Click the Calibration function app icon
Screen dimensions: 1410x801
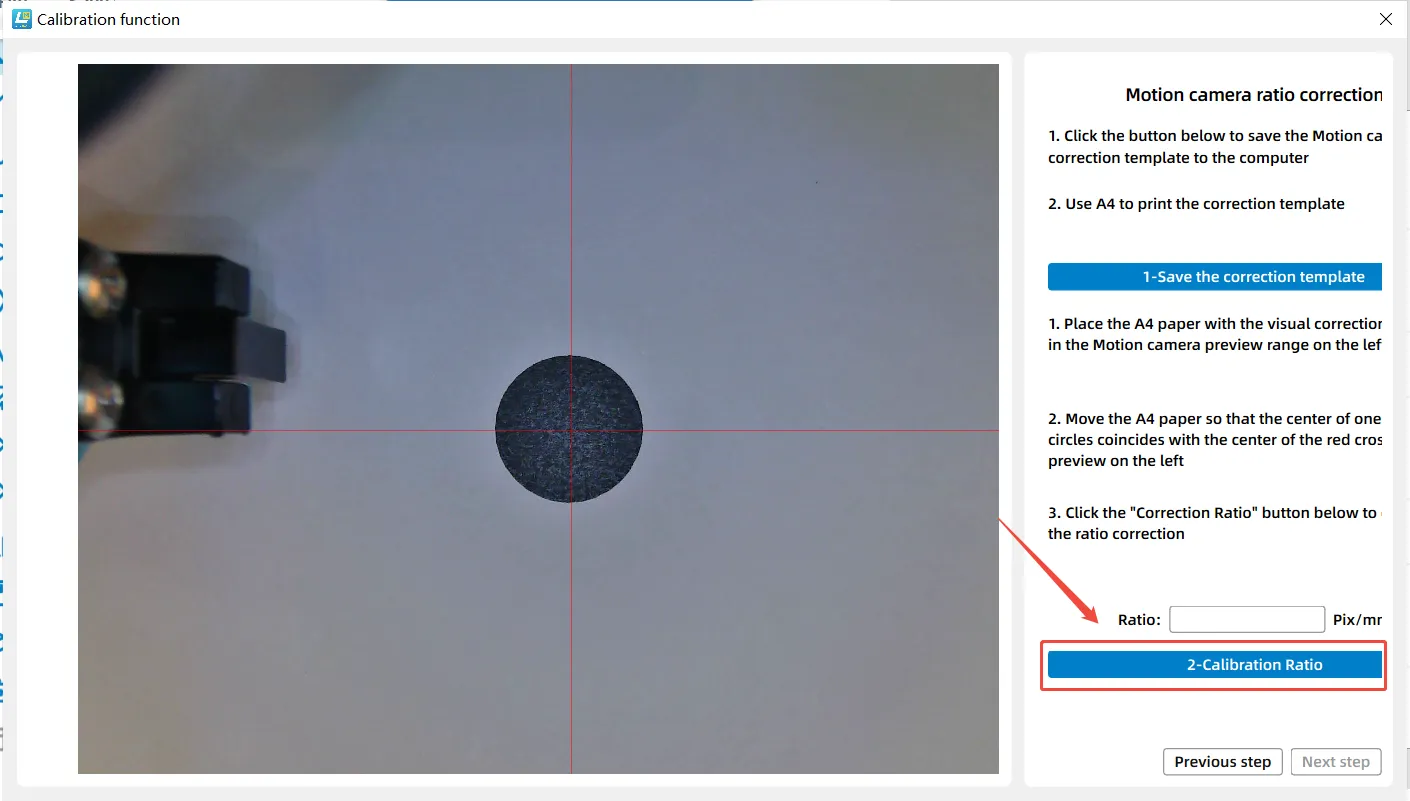[21, 19]
